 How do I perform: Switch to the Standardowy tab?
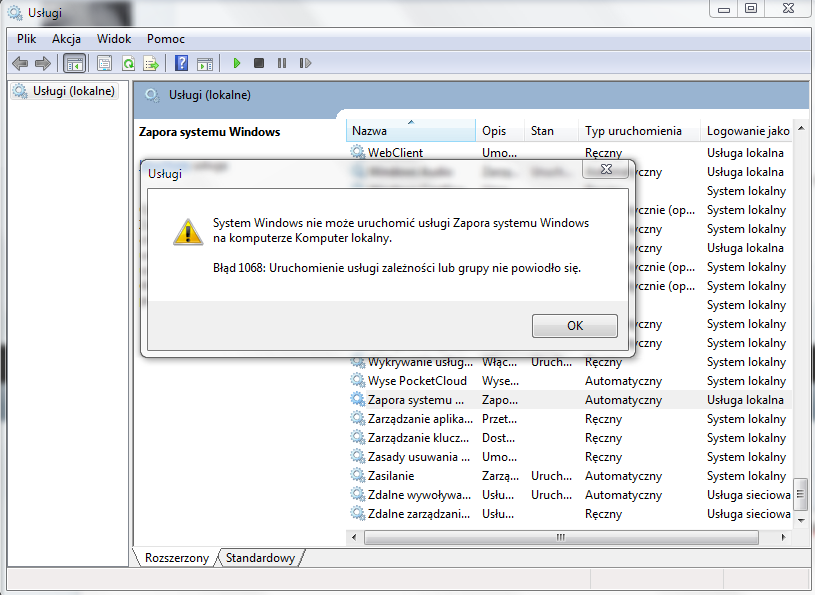[260, 558]
